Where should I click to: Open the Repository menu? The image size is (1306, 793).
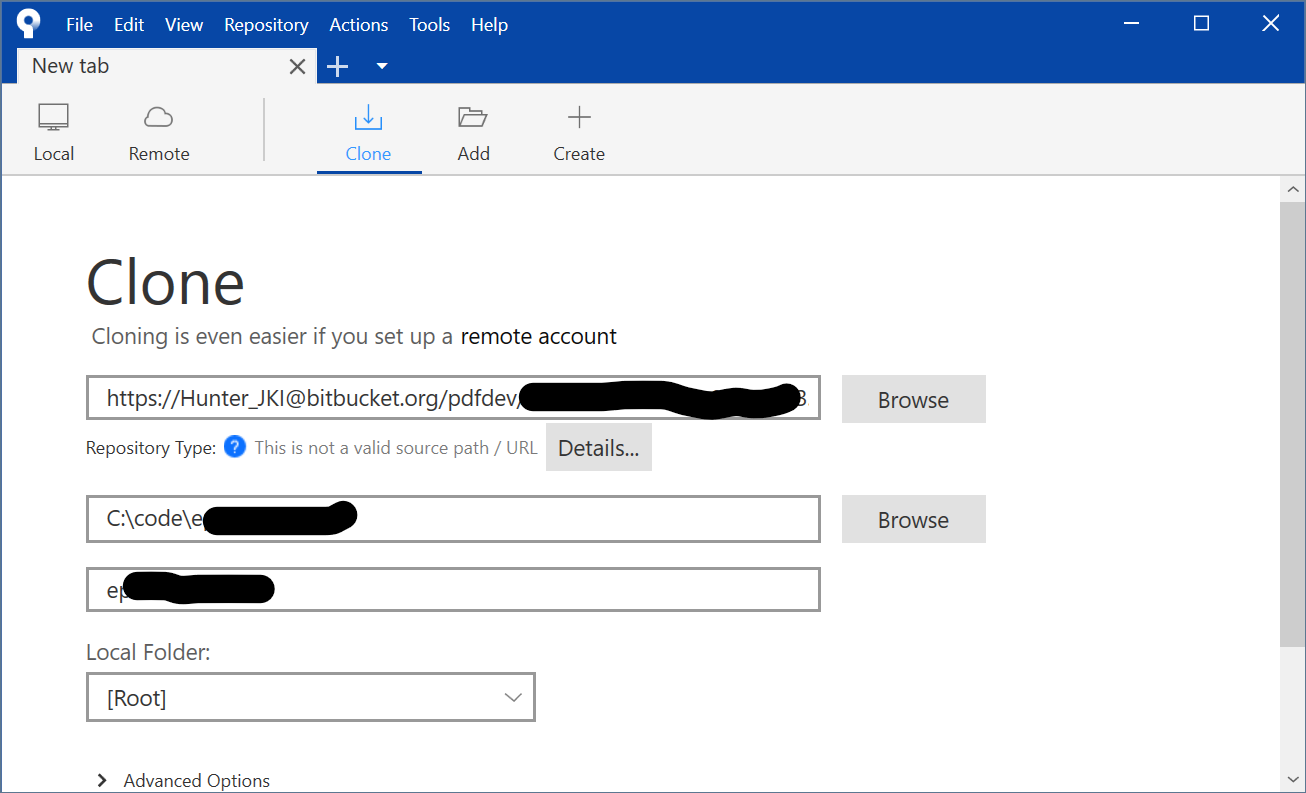point(266,25)
